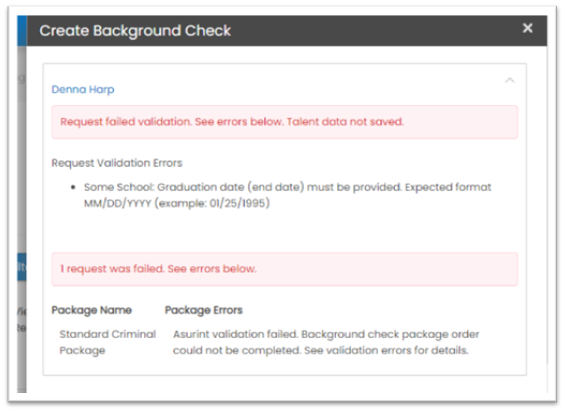Collapse the Denna Harp section chevron
This screenshot has width=565, height=412.
point(510,80)
